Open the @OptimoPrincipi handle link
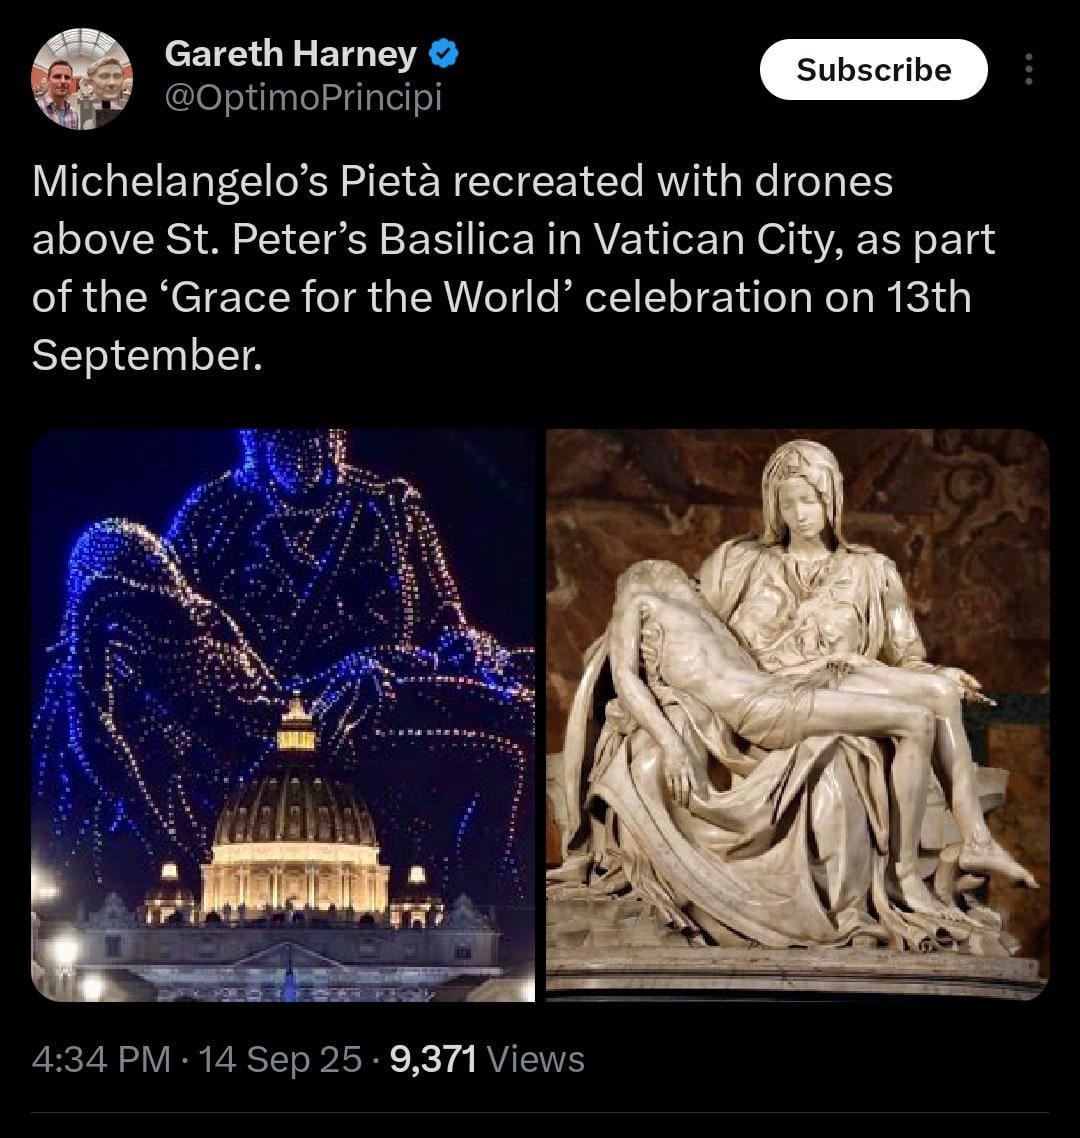 click(303, 97)
